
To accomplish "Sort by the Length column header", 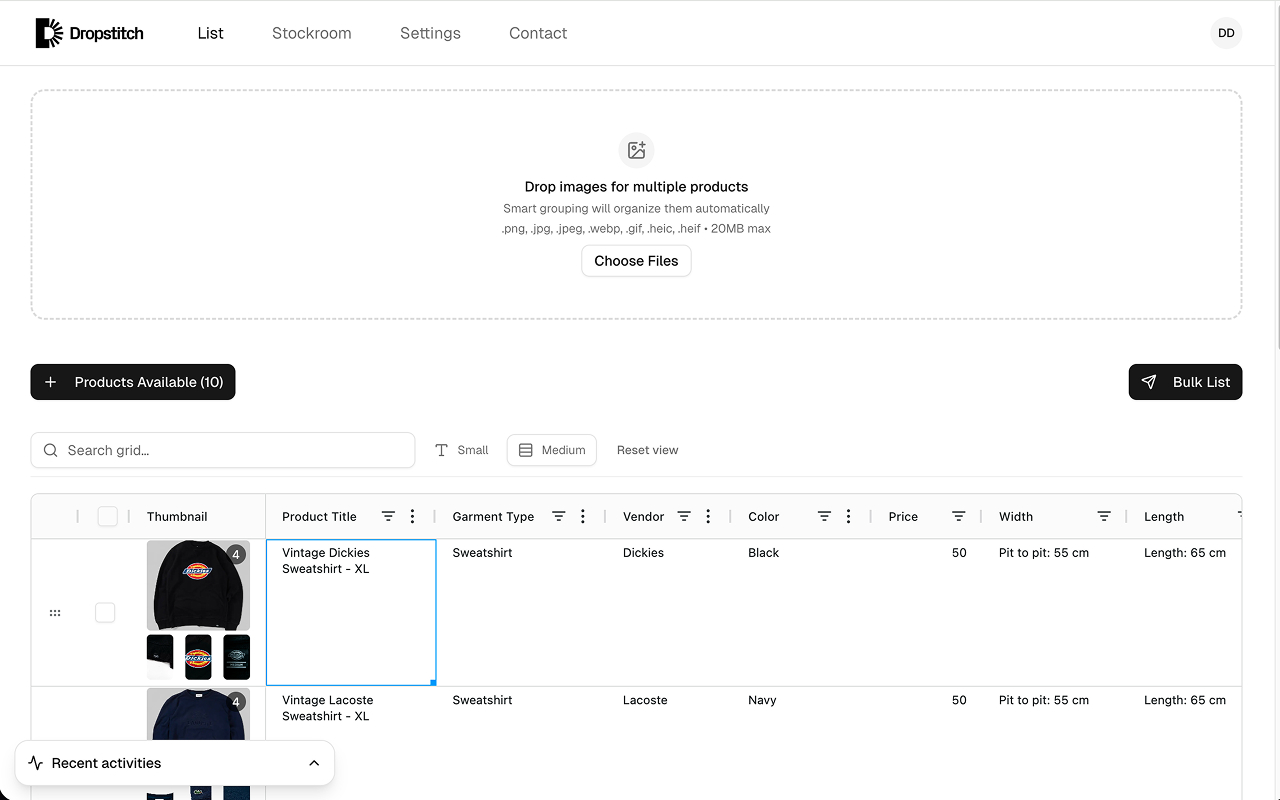I will (x=1164, y=517).
